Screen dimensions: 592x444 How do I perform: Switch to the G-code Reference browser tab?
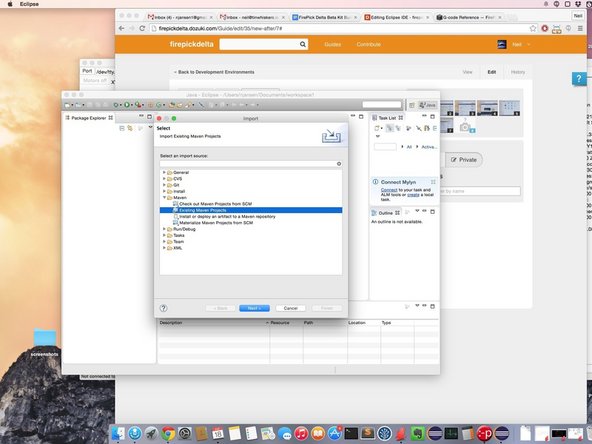pos(468,17)
